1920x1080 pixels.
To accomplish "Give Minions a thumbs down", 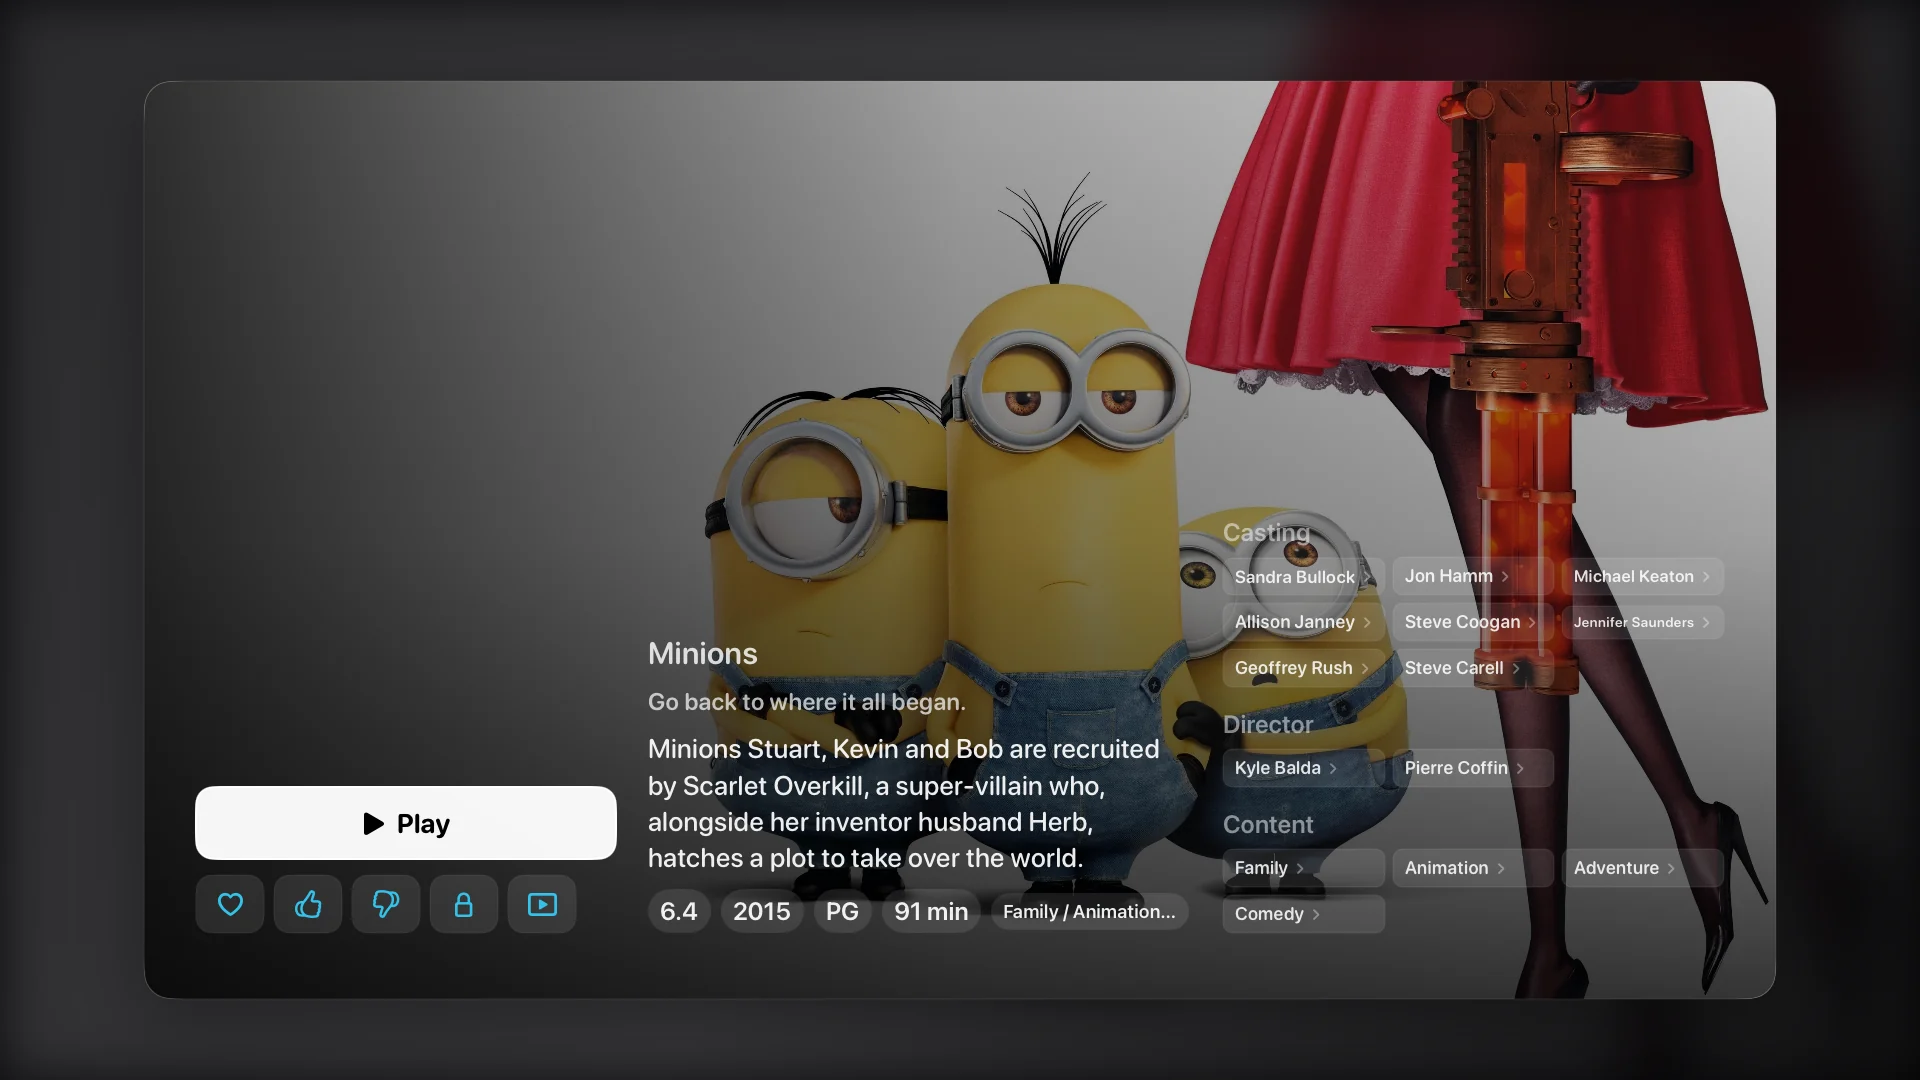I will pyautogui.click(x=386, y=904).
